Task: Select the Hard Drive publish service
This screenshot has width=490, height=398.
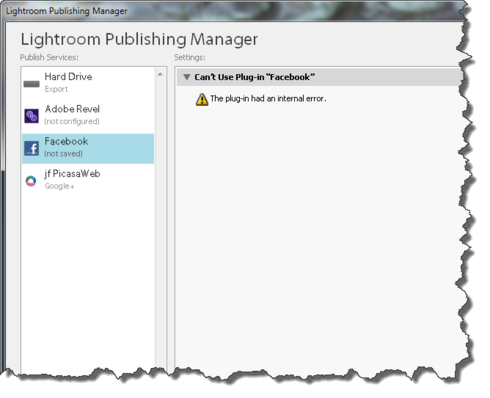Action: pyautogui.click(x=88, y=83)
